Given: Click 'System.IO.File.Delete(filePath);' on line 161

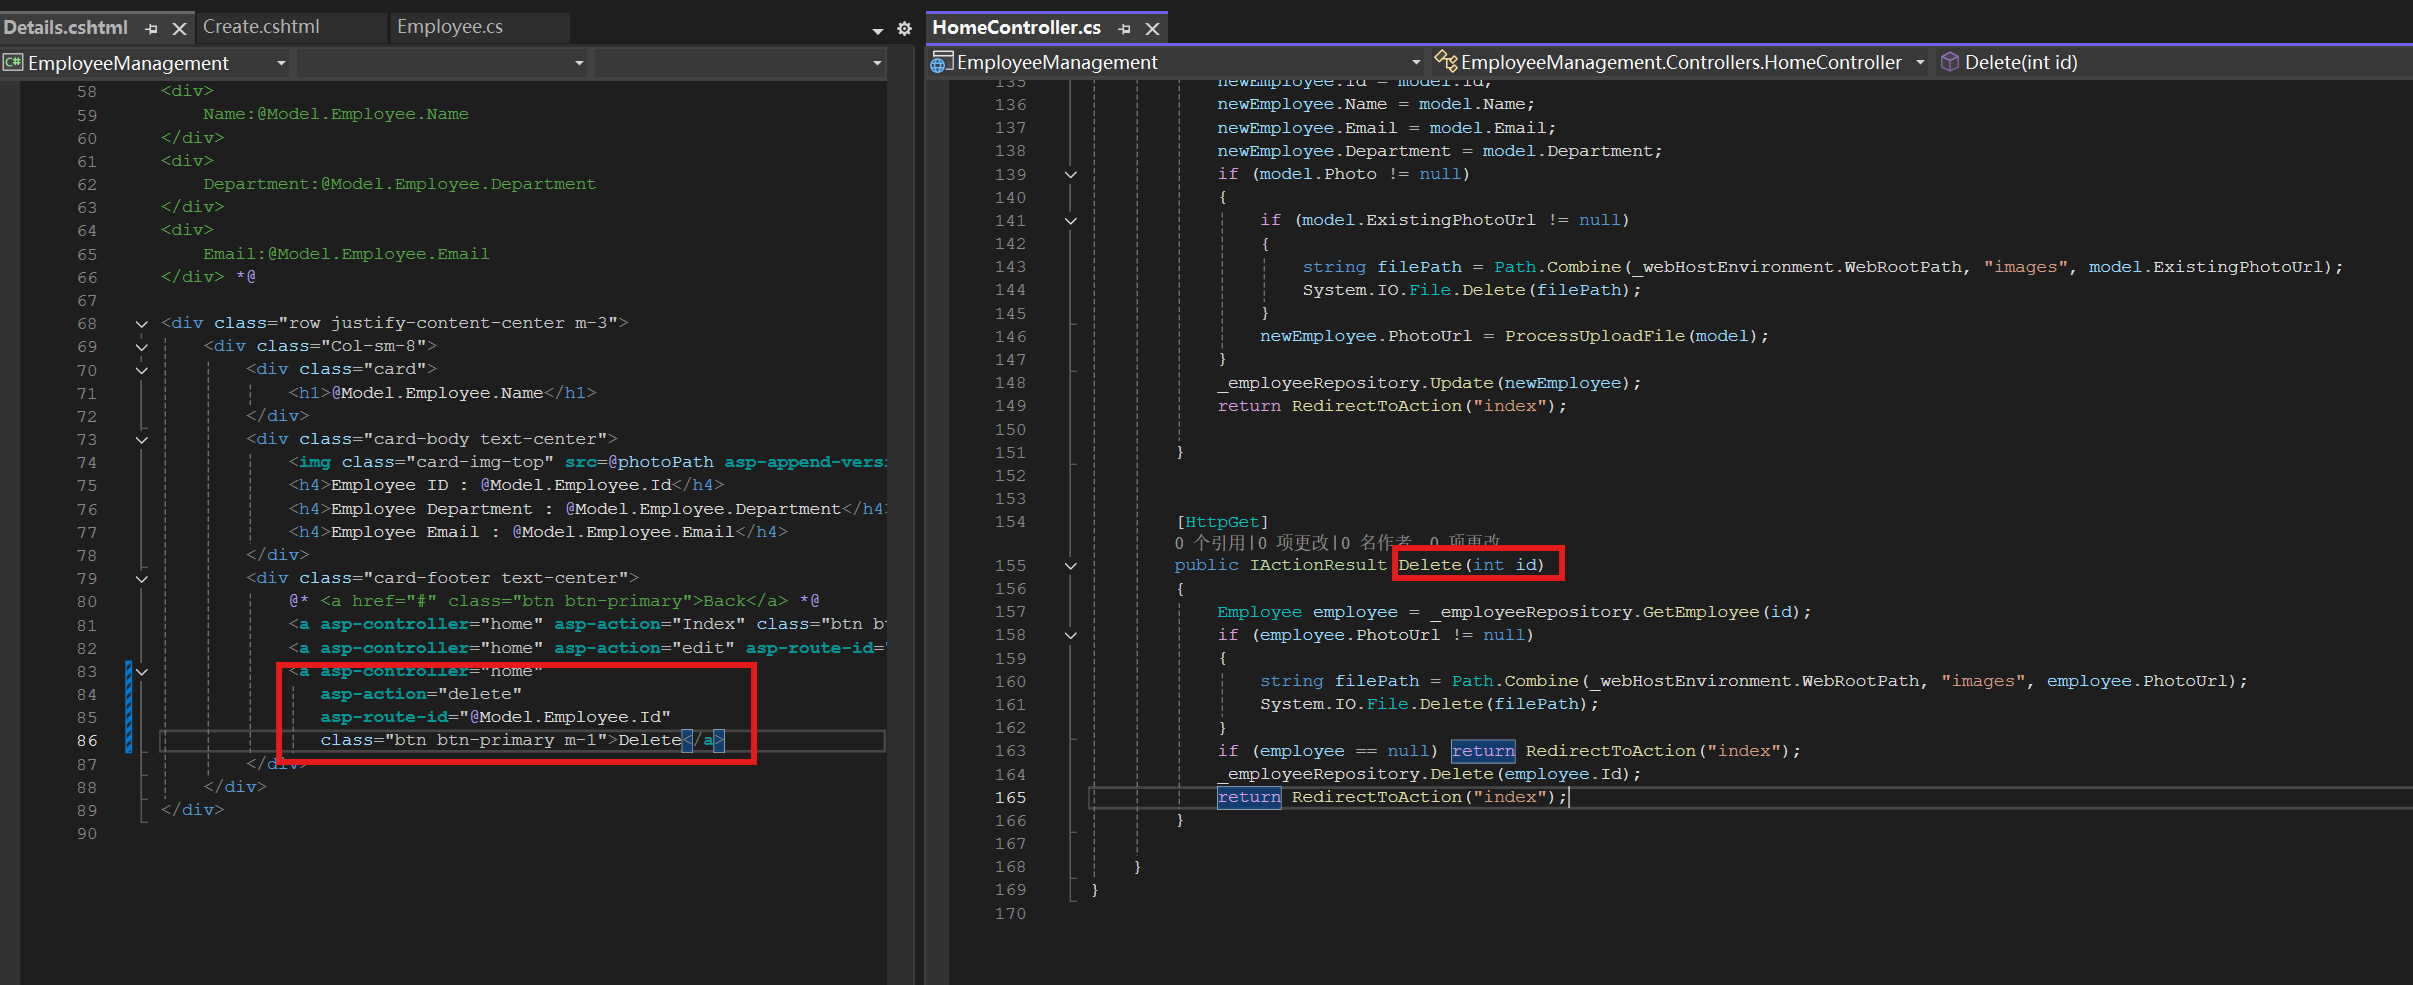Looking at the screenshot, I should tap(1429, 704).
